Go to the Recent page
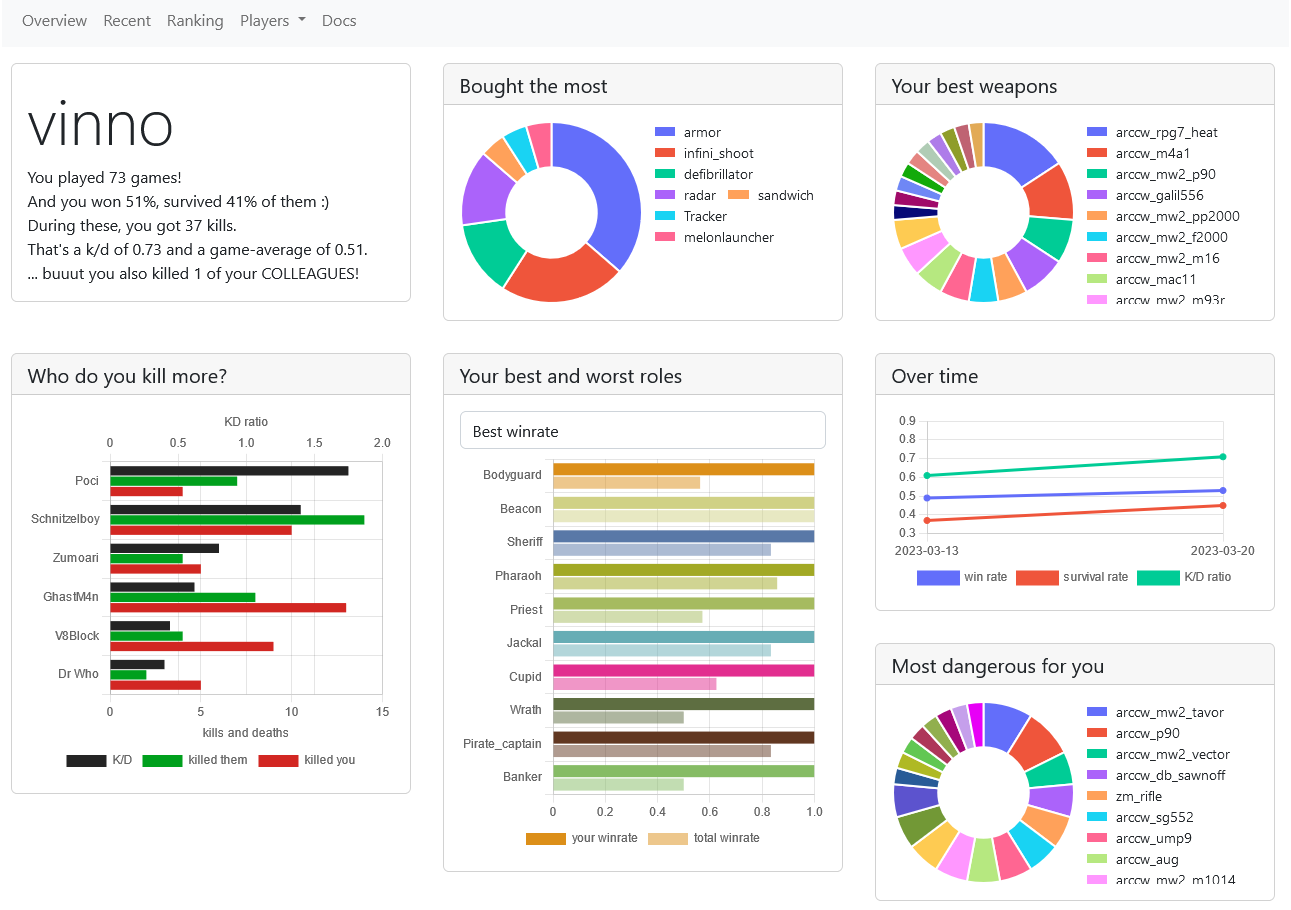 pyautogui.click(x=127, y=21)
